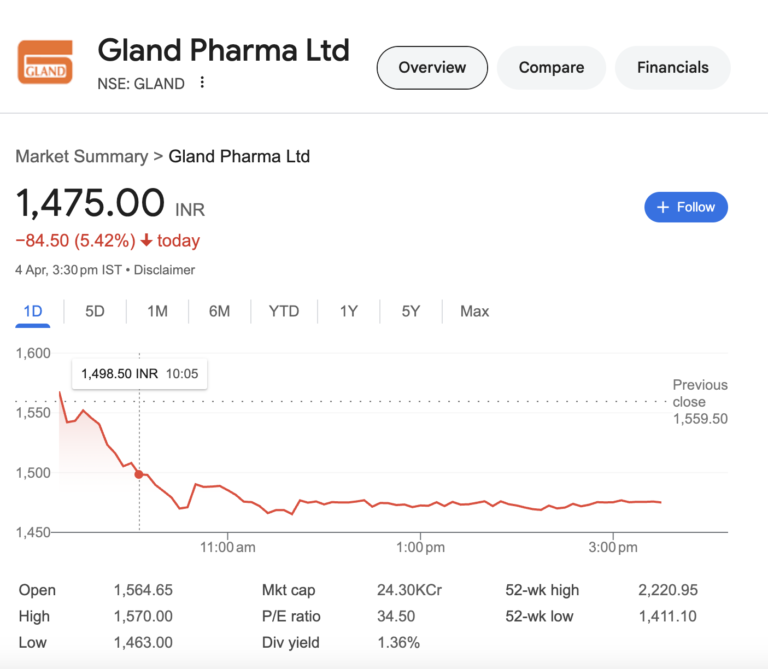Select the 1D chart range
The image size is (768, 669).
(33, 311)
